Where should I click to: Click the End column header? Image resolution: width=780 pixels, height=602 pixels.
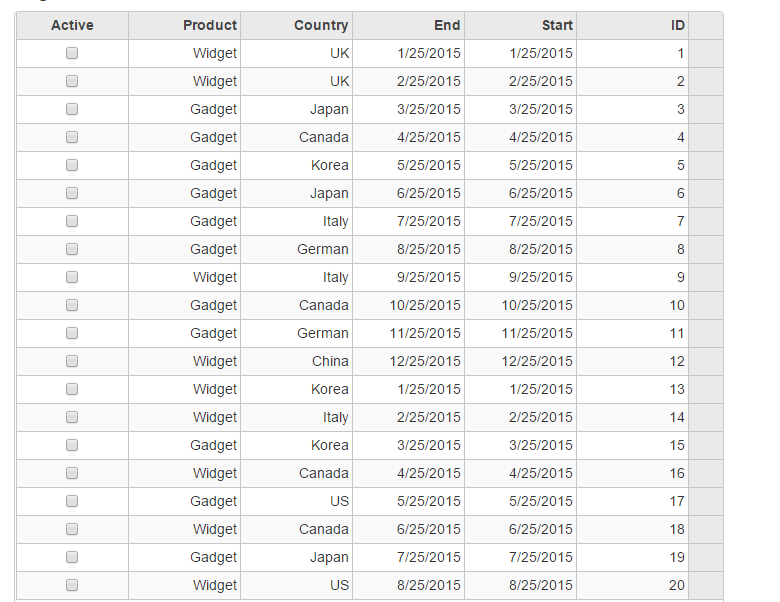409,26
